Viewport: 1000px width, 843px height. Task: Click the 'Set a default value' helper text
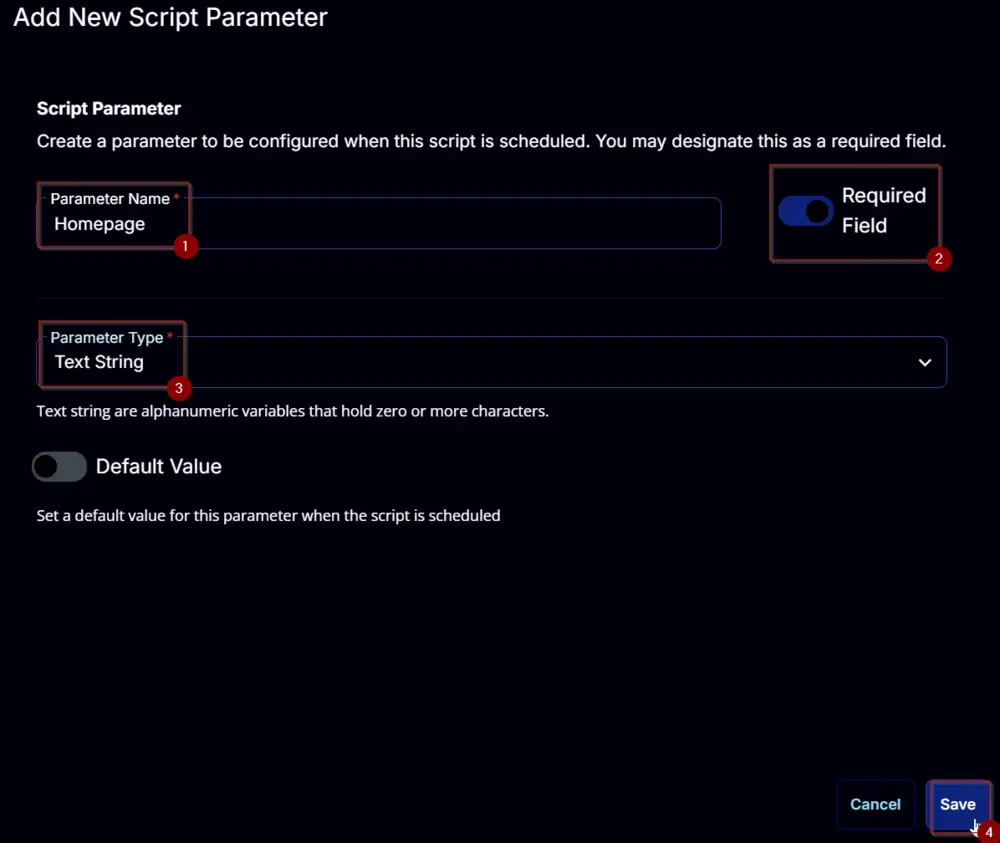tap(268, 516)
